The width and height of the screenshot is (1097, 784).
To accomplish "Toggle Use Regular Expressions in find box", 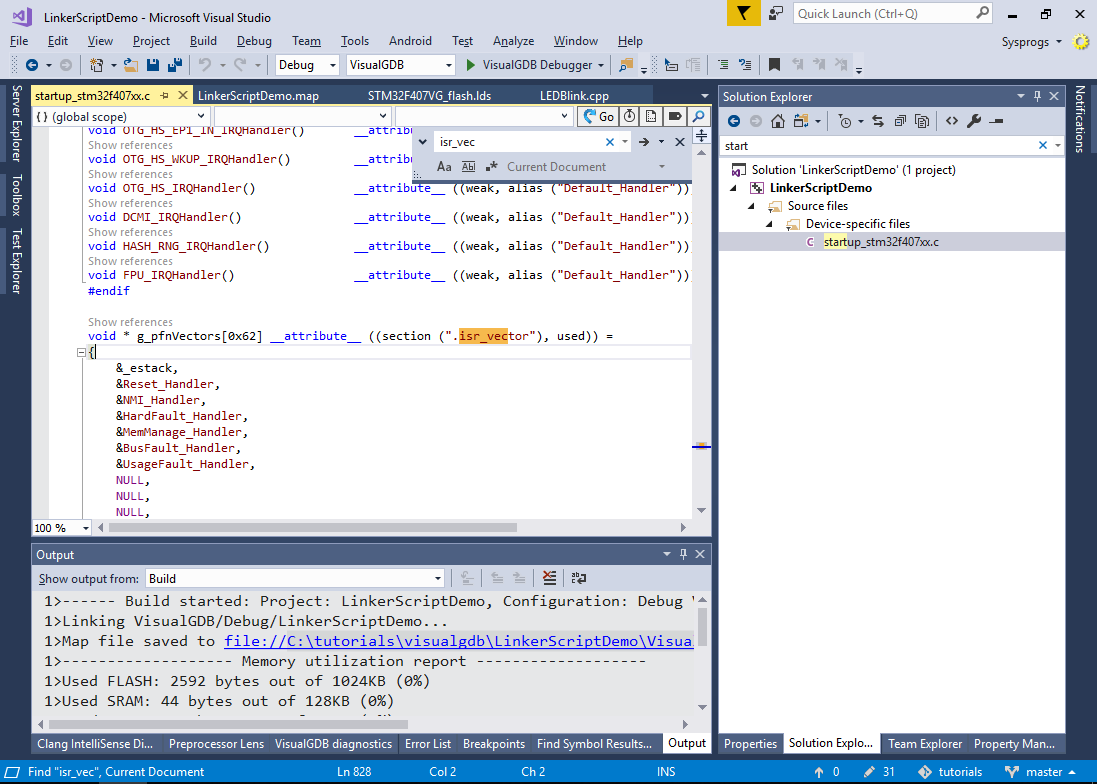I will (x=492, y=166).
